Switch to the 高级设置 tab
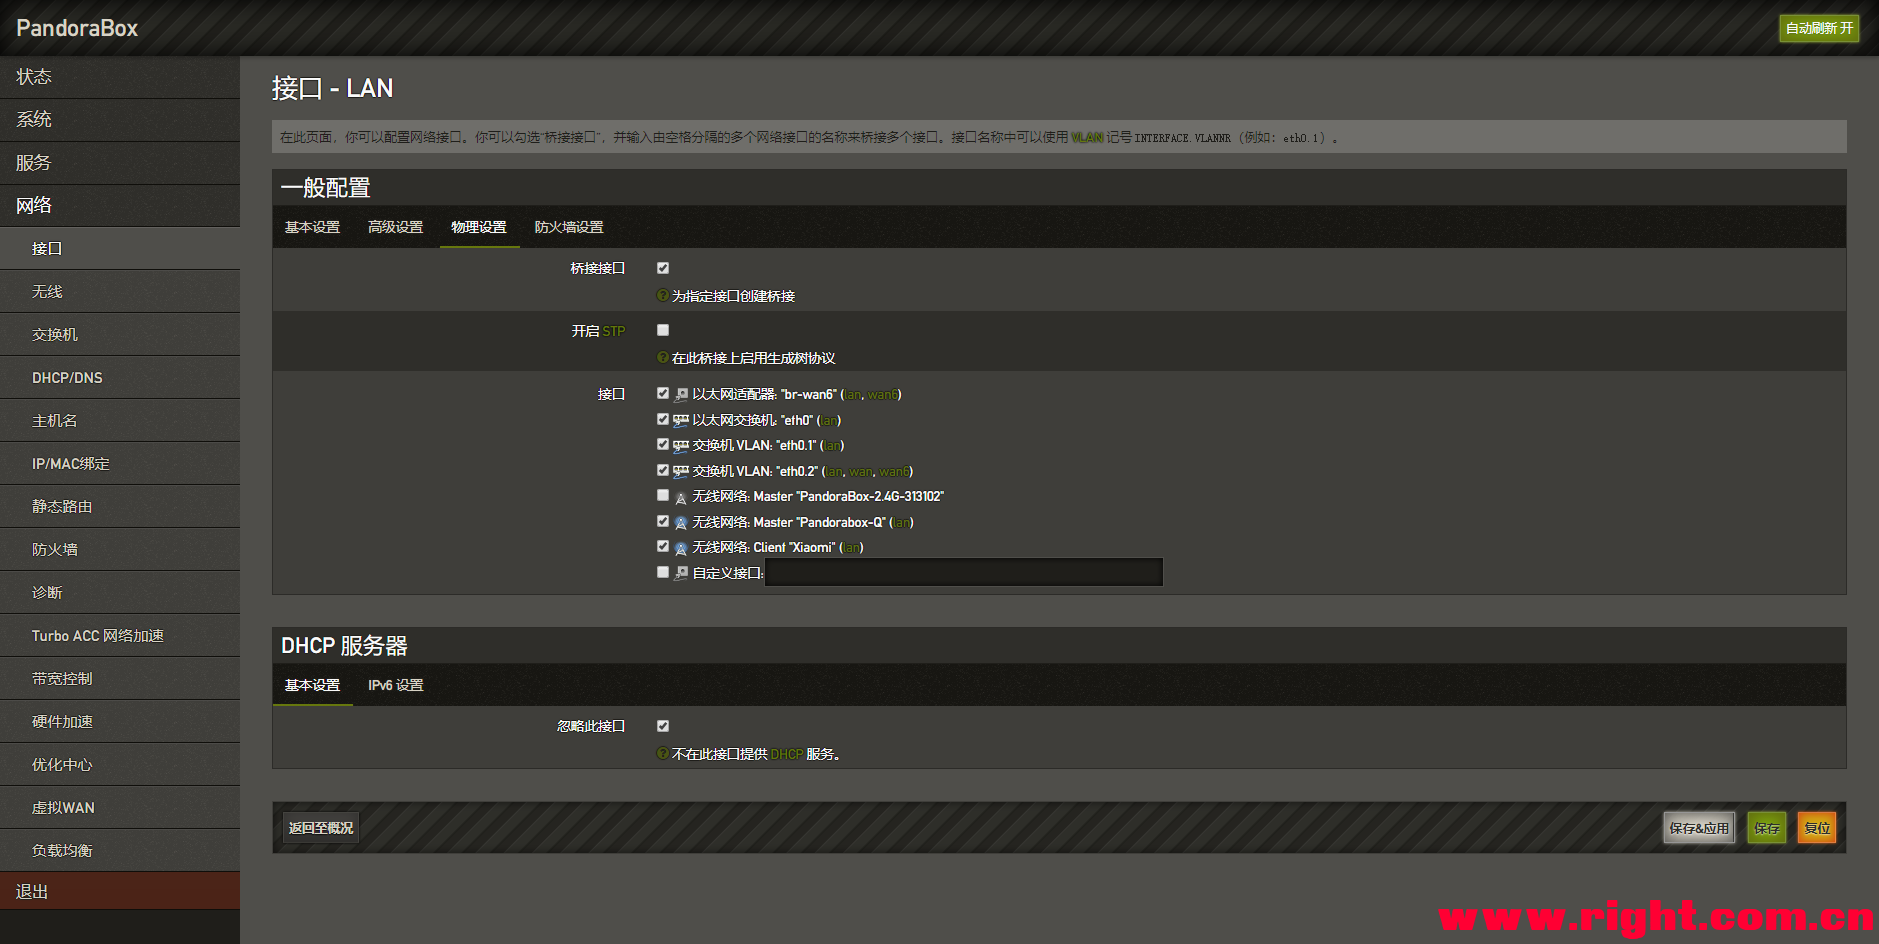The height and width of the screenshot is (944, 1879). click(x=396, y=227)
